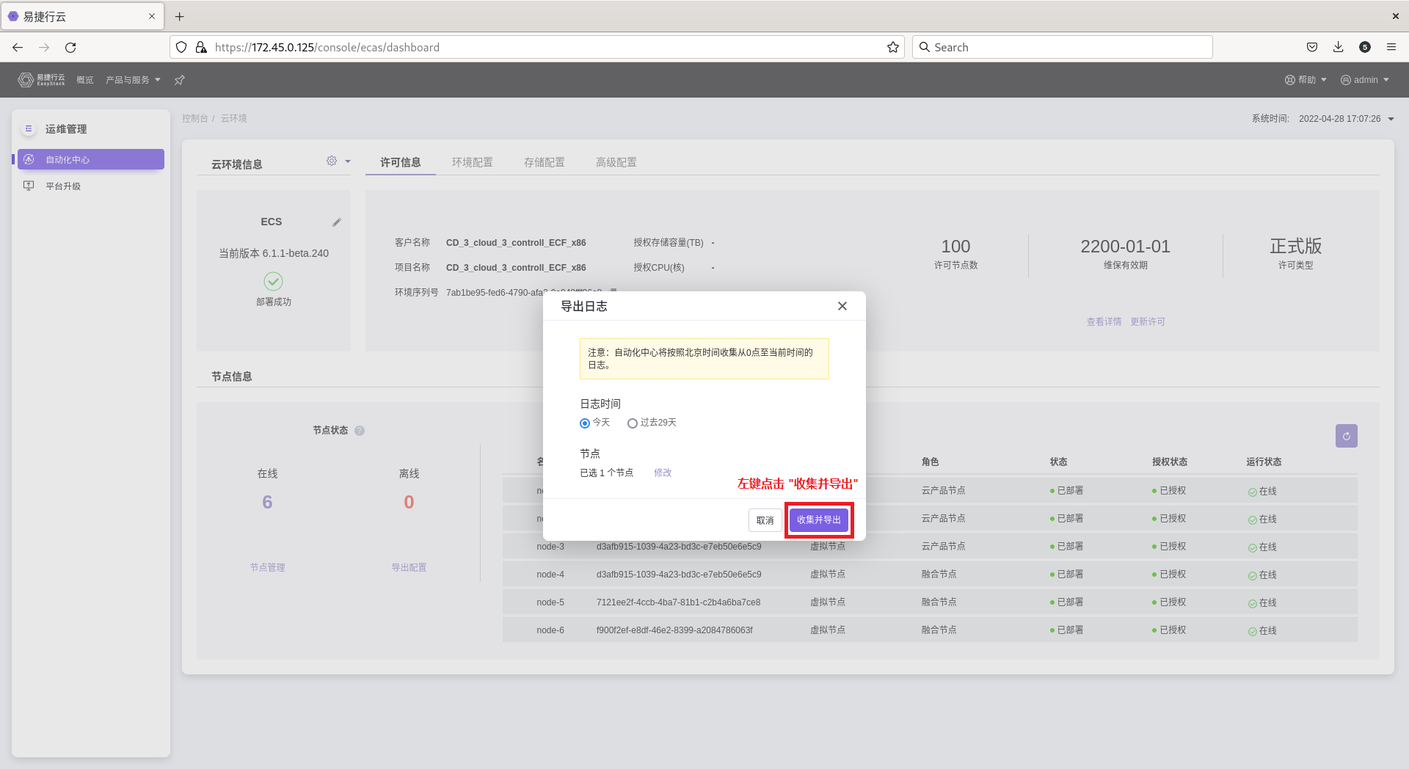
Task: Bookmark this page with the star icon
Action: [892, 47]
